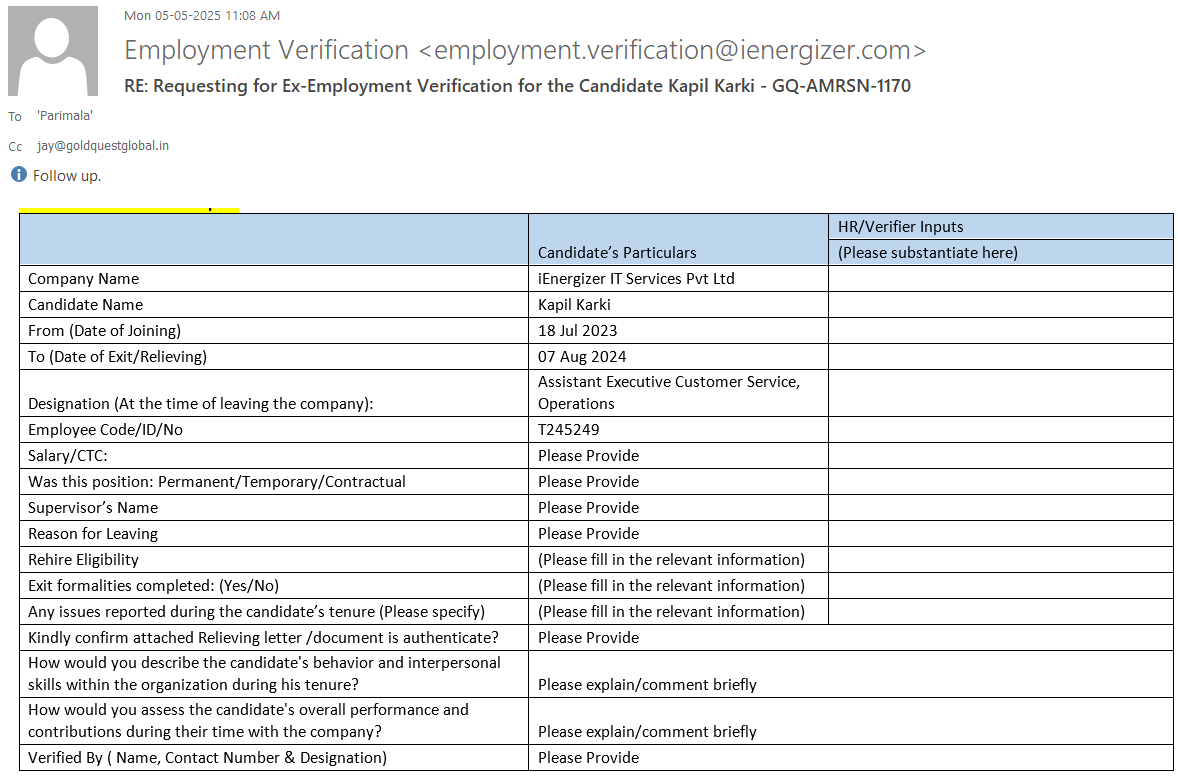Click the date of joining value 18 Jul 2023
This screenshot has height=781, width=1178.
(x=577, y=331)
